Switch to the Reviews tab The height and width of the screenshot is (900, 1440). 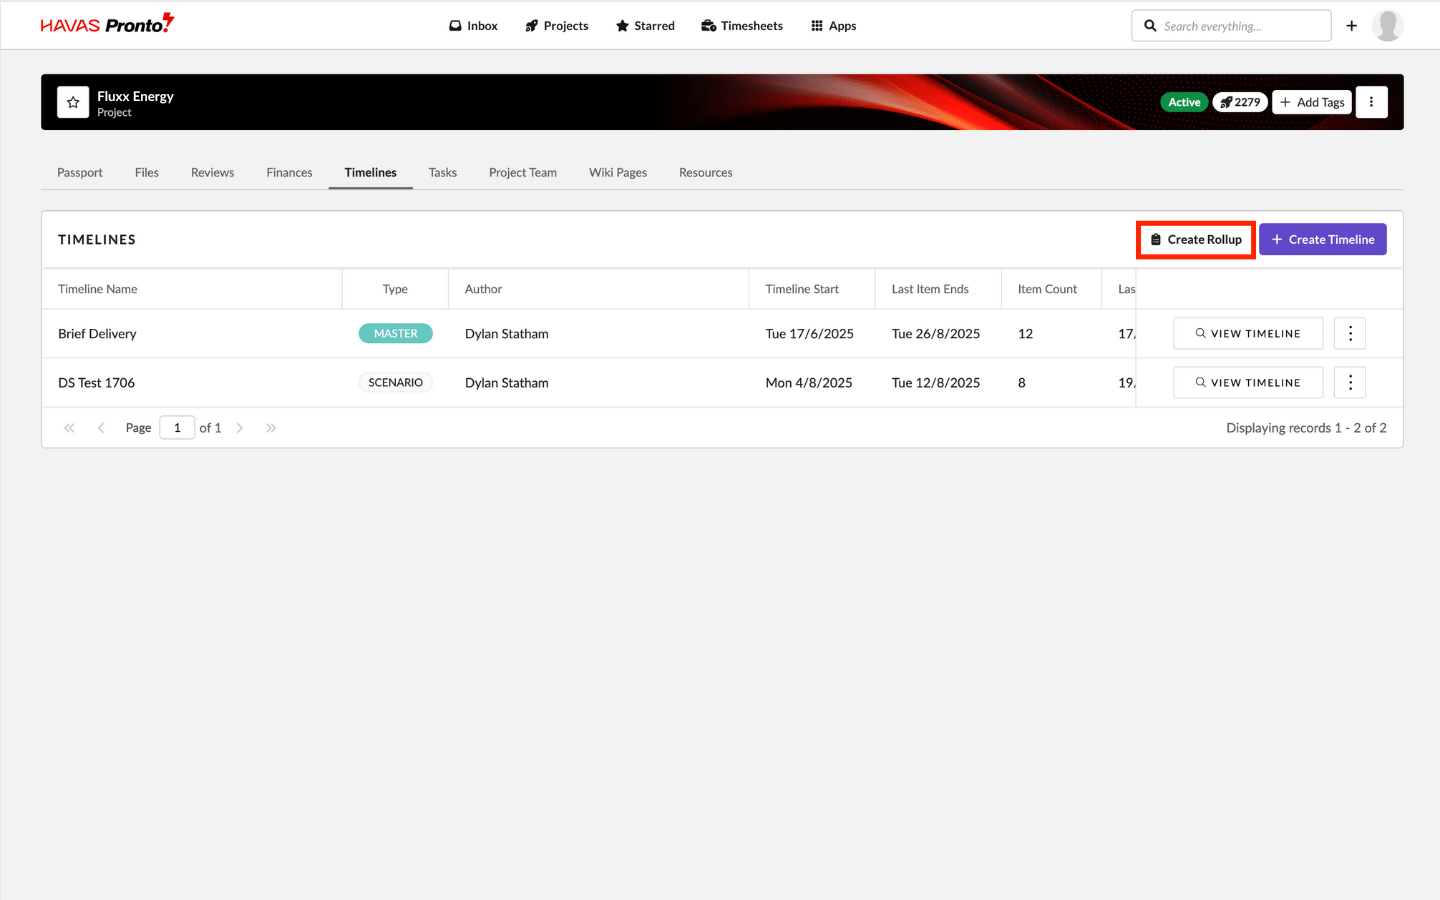[213, 172]
